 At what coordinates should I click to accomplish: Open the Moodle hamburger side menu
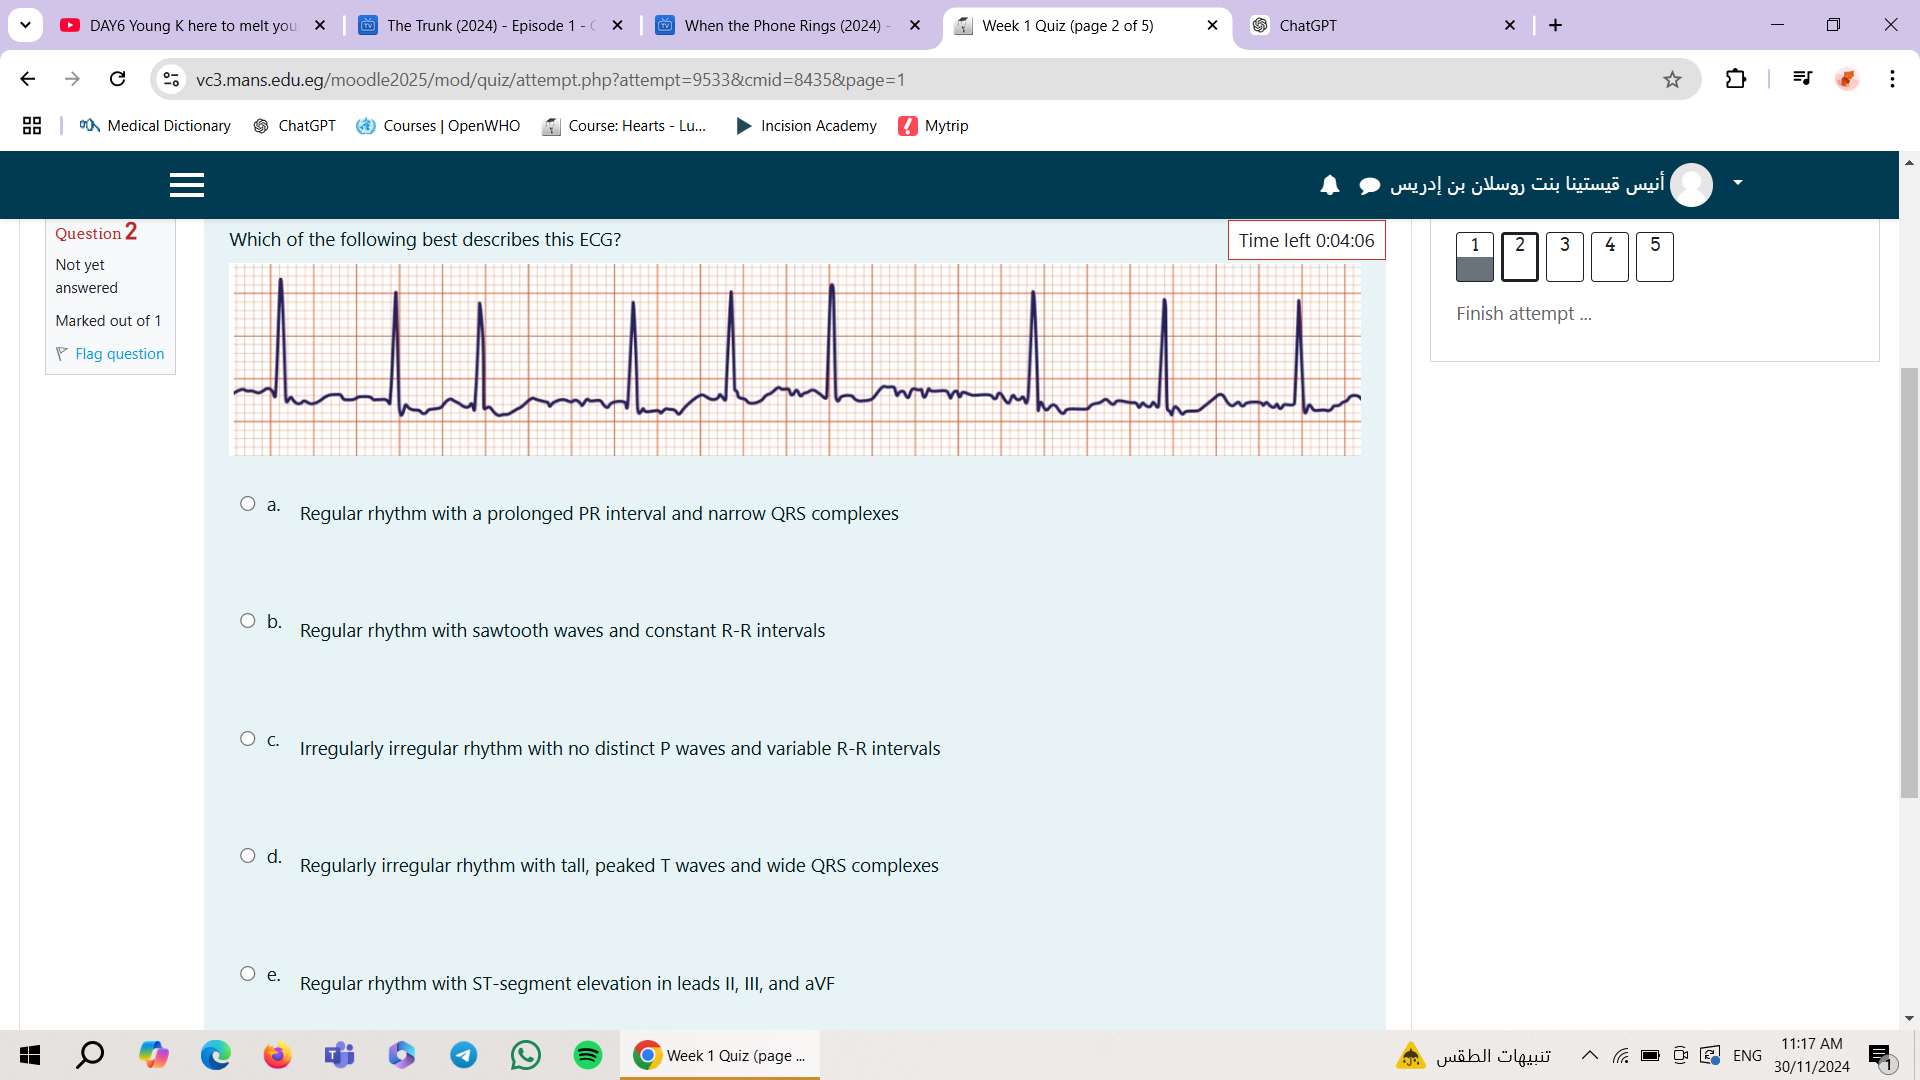187,185
